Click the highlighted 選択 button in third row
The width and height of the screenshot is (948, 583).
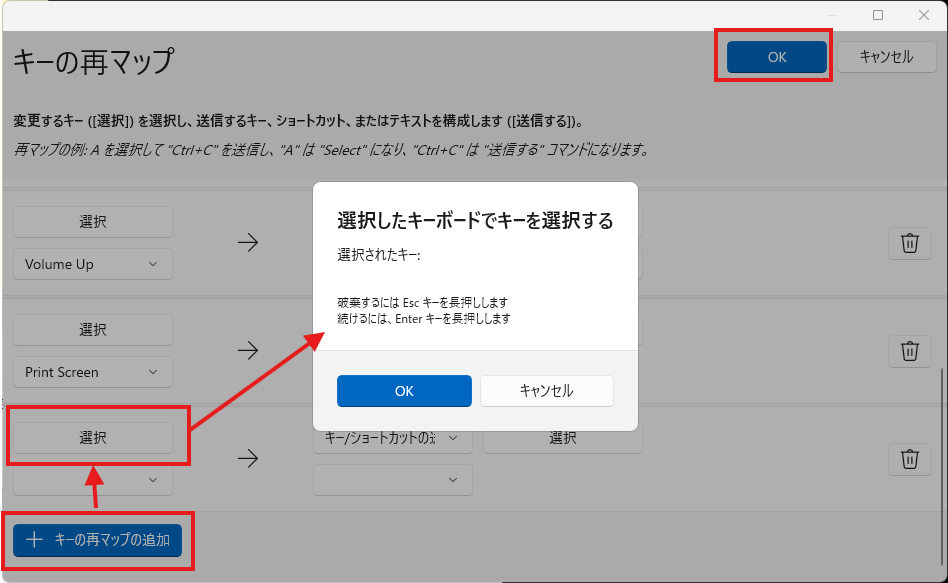(93, 438)
